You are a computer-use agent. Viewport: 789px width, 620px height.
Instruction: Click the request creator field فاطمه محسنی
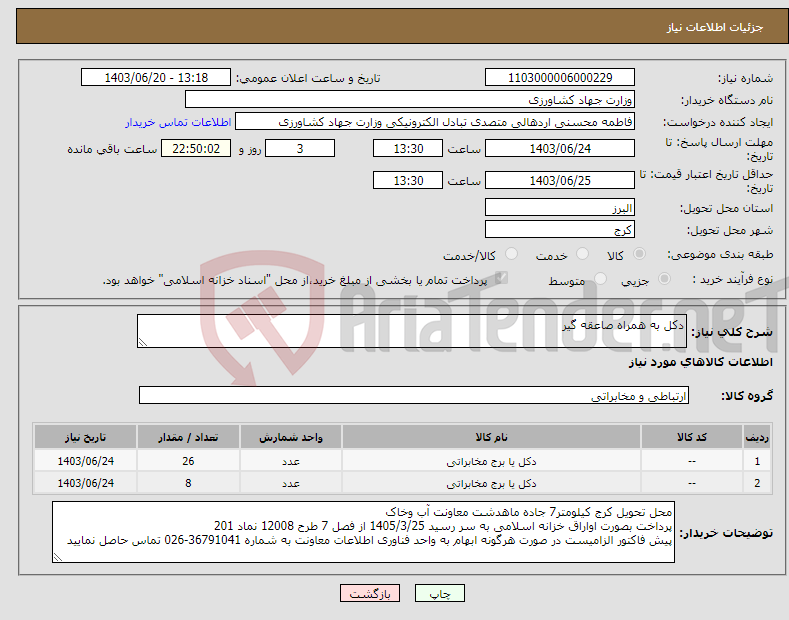tap(435, 121)
